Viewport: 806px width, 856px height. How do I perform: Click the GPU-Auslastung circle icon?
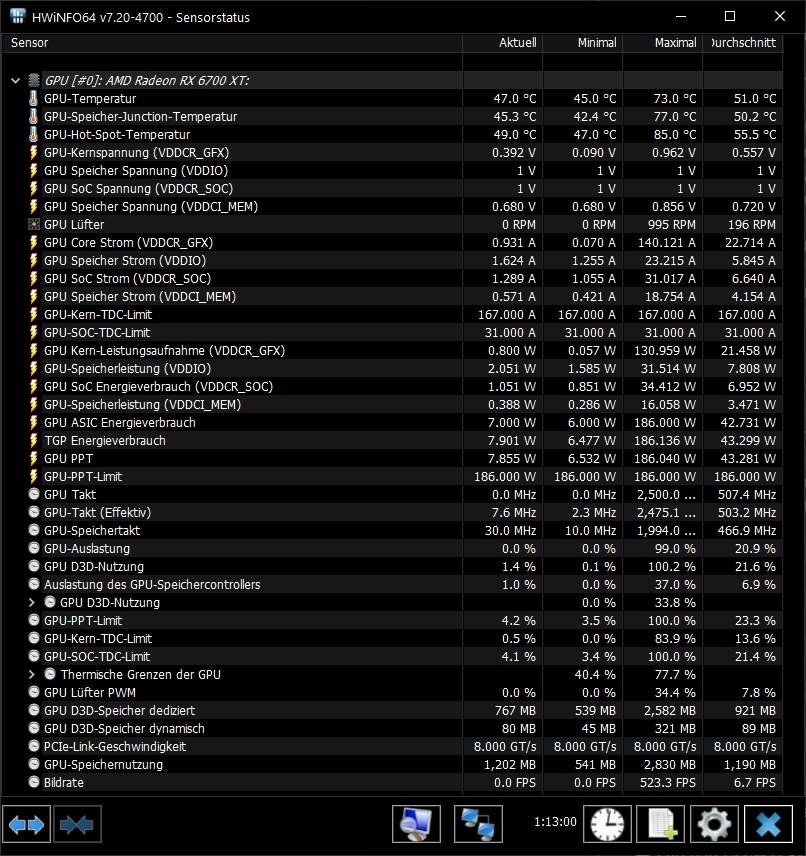click(34, 548)
